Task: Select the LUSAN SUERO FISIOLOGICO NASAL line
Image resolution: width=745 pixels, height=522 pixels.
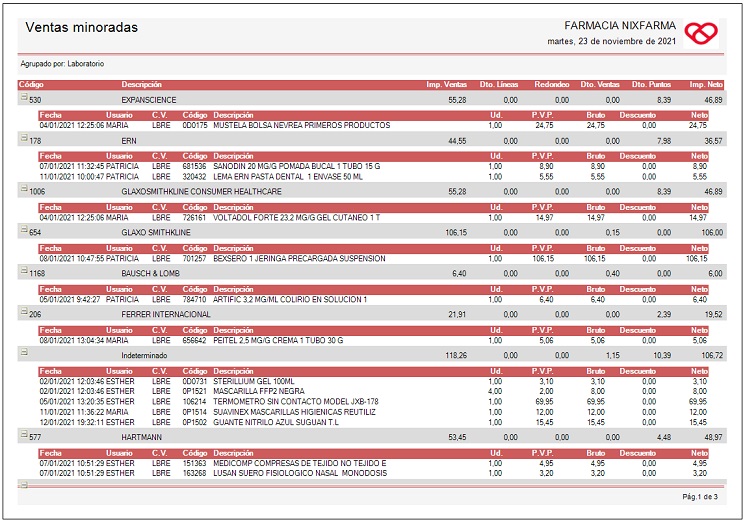Action: pos(373,474)
